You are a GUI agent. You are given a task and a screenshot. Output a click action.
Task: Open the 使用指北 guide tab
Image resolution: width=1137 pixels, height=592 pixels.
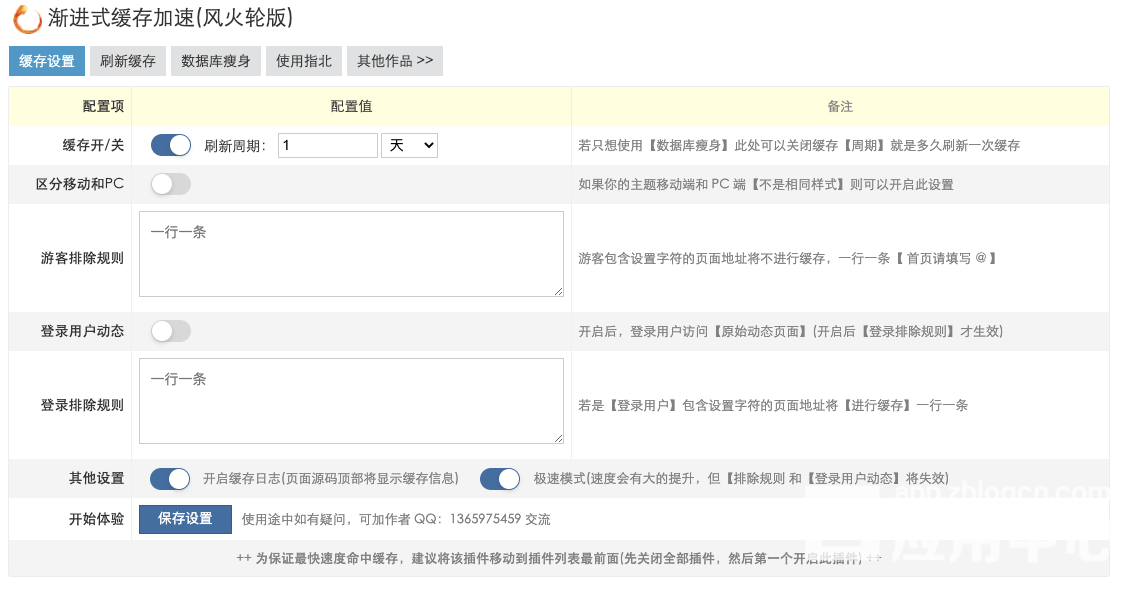click(x=303, y=61)
